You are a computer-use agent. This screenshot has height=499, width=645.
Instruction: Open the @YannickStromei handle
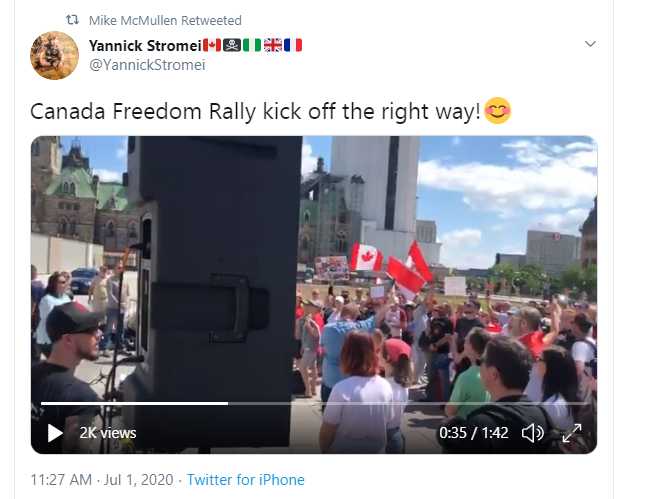[x=147, y=65]
